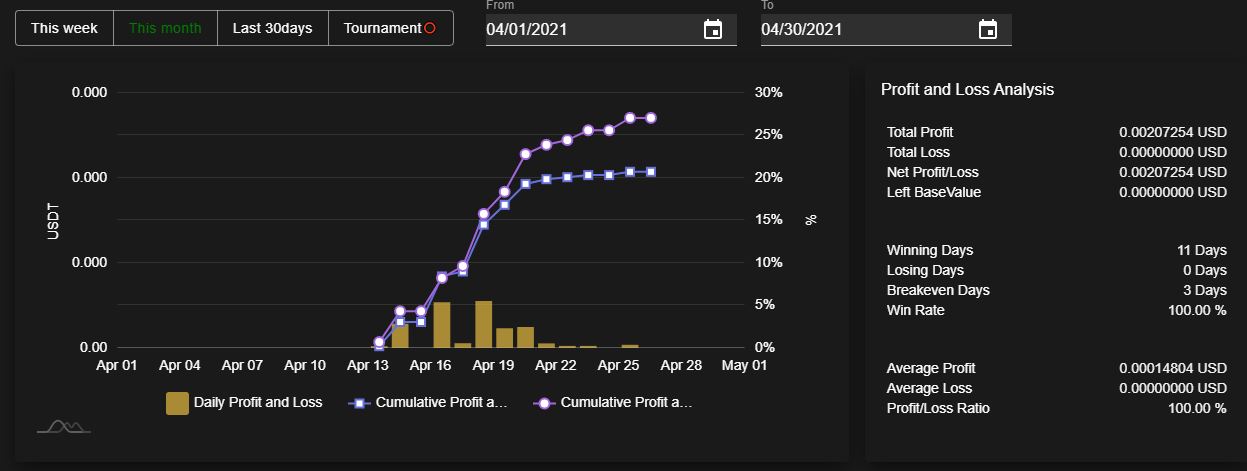Click Profit/Loss Ratio 100.00 % value
1247x471 pixels.
tap(1197, 408)
